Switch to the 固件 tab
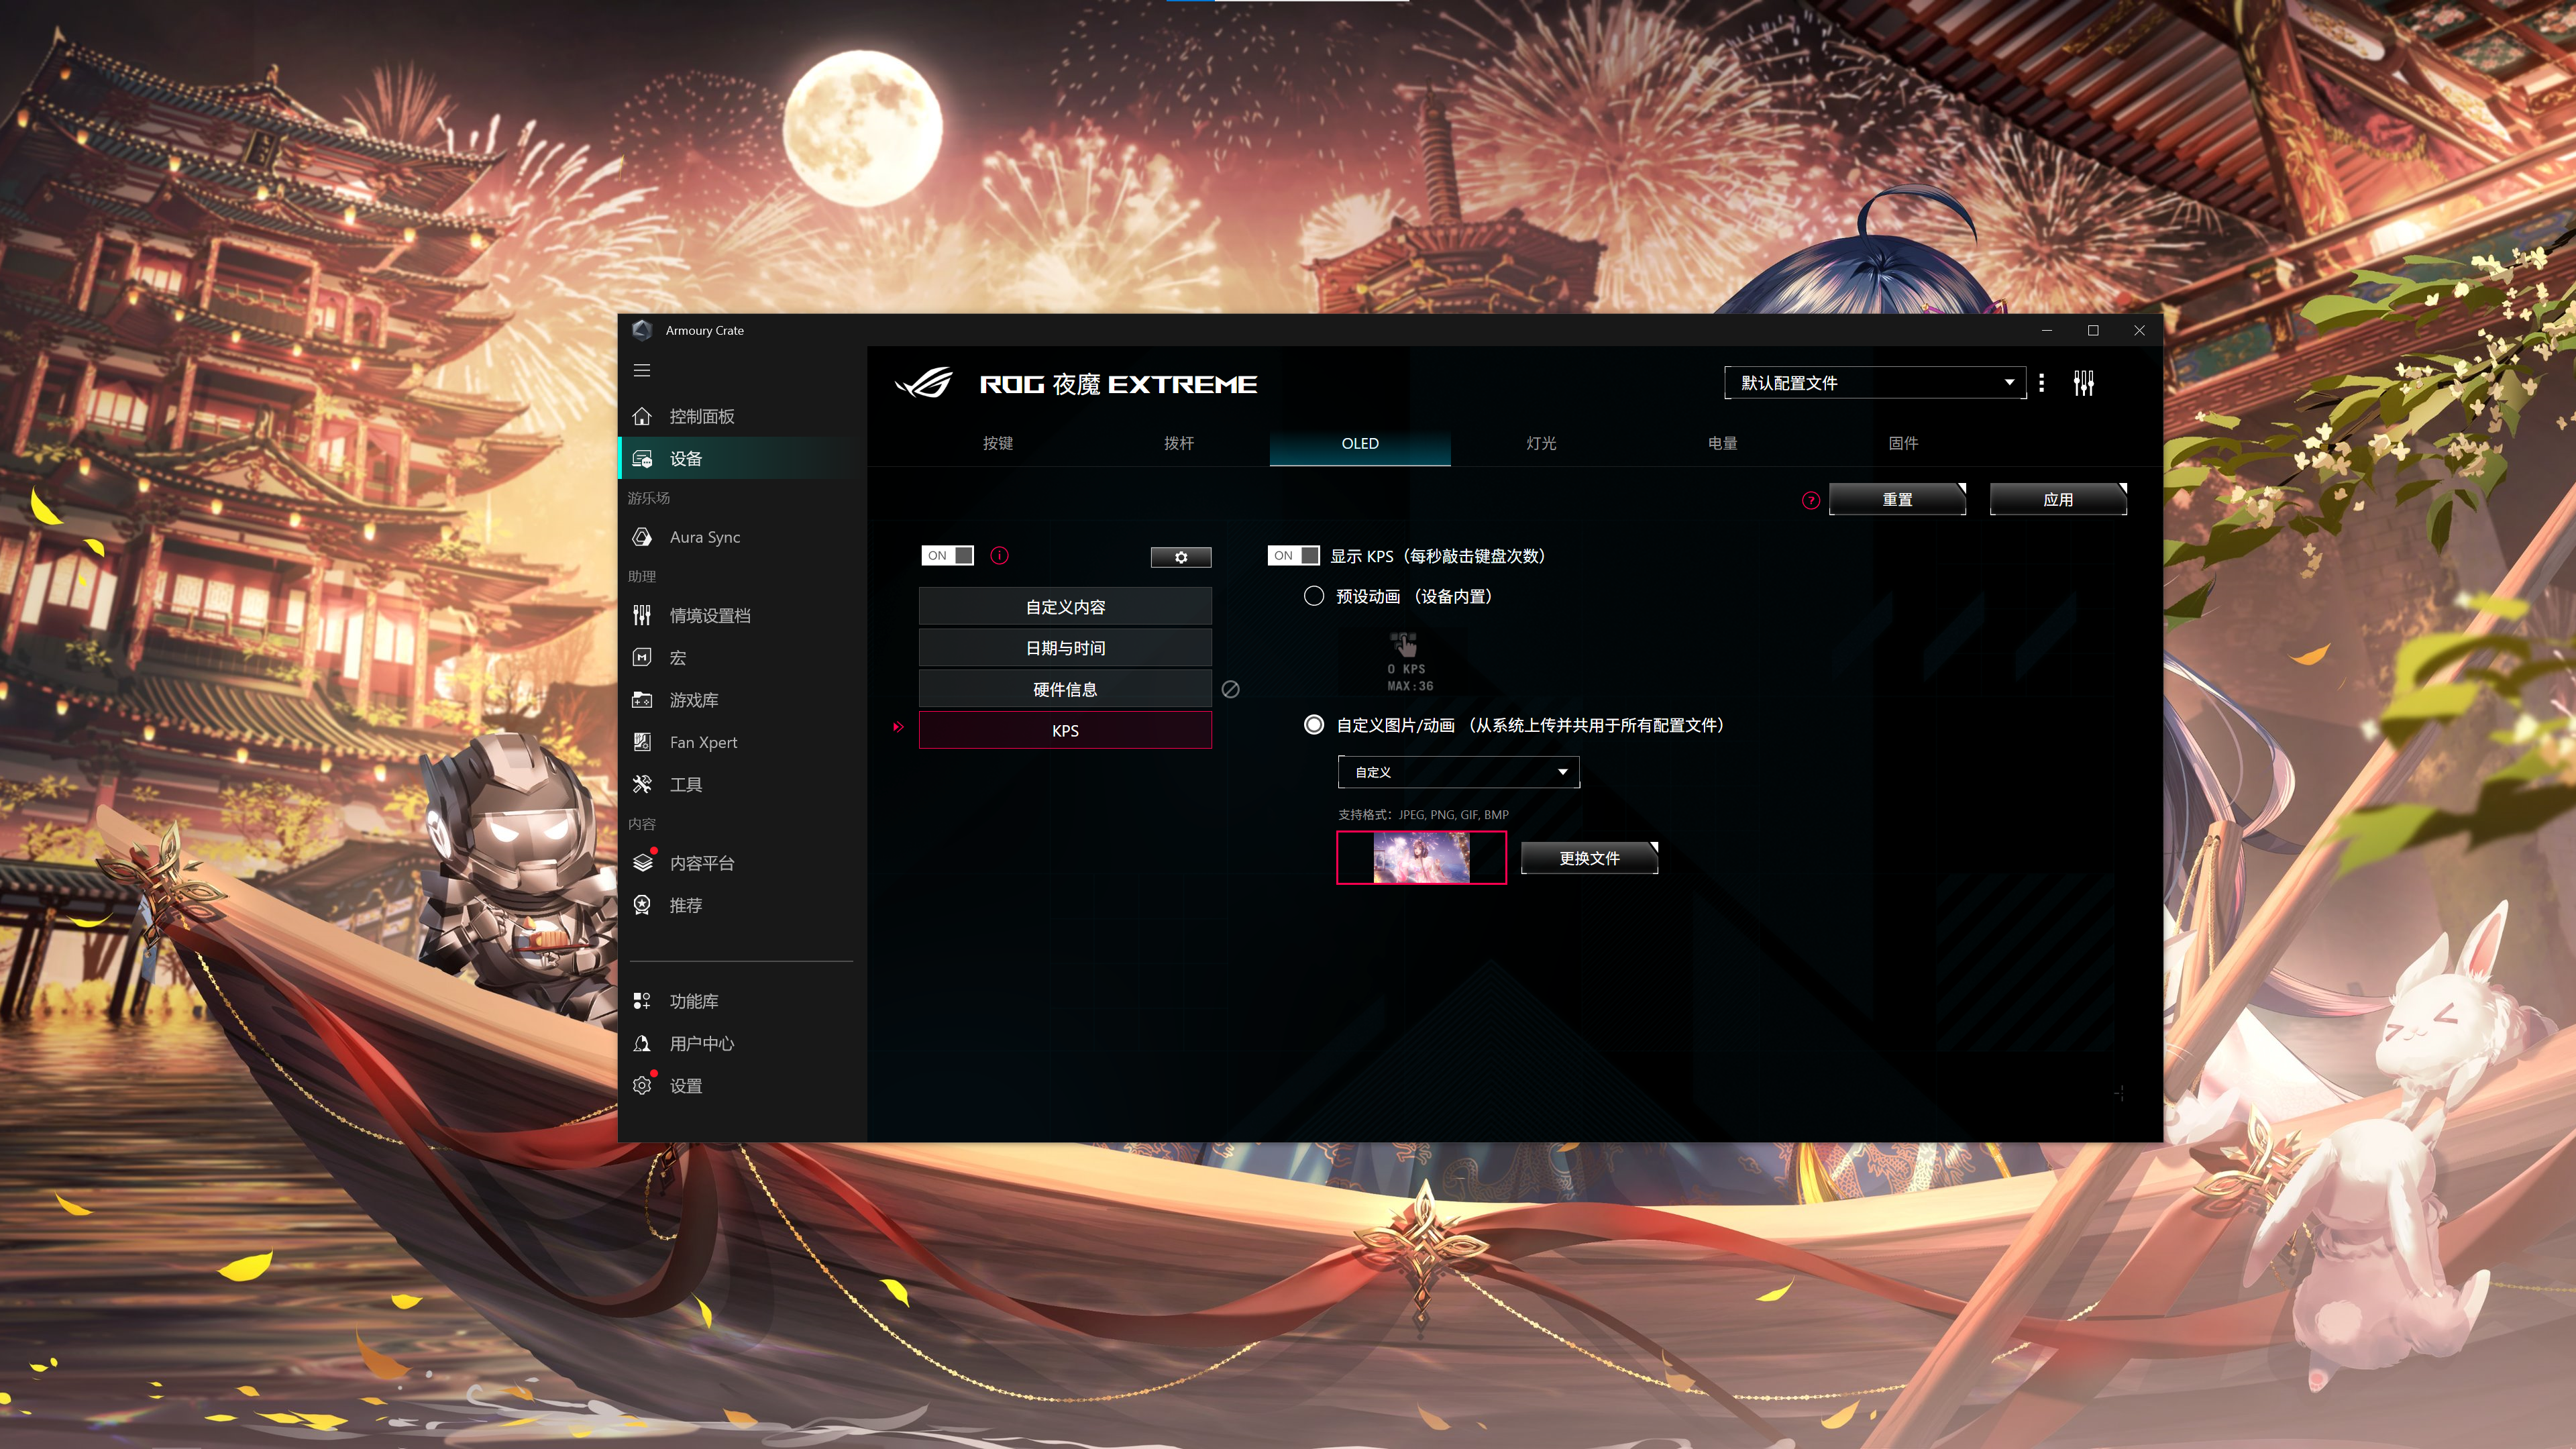The height and width of the screenshot is (1449, 2576). click(x=1903, y=443)
